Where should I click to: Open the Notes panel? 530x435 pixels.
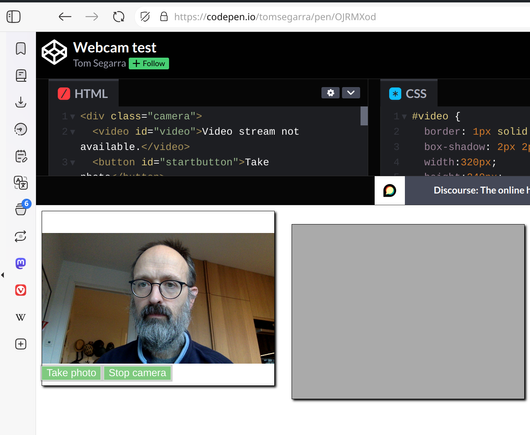(x=21, y=156)
